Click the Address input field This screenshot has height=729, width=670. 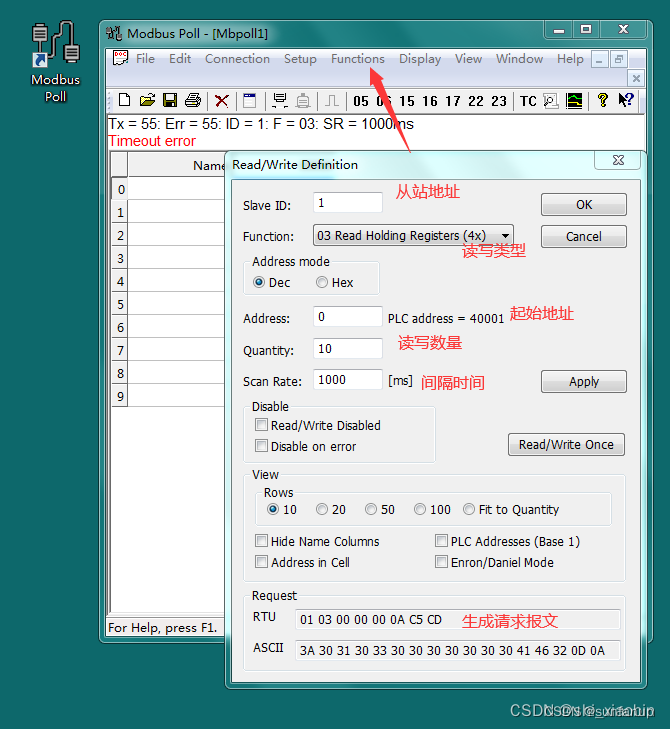coord(348,317)
